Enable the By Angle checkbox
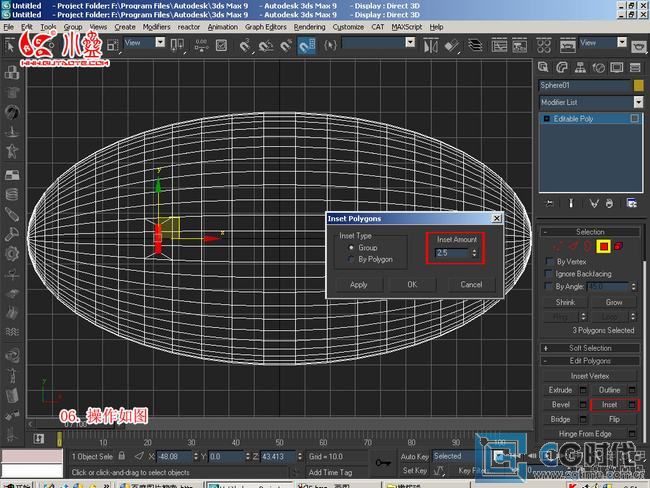Image resolution: width=650 pixels, height=488 pixels. 549,286
